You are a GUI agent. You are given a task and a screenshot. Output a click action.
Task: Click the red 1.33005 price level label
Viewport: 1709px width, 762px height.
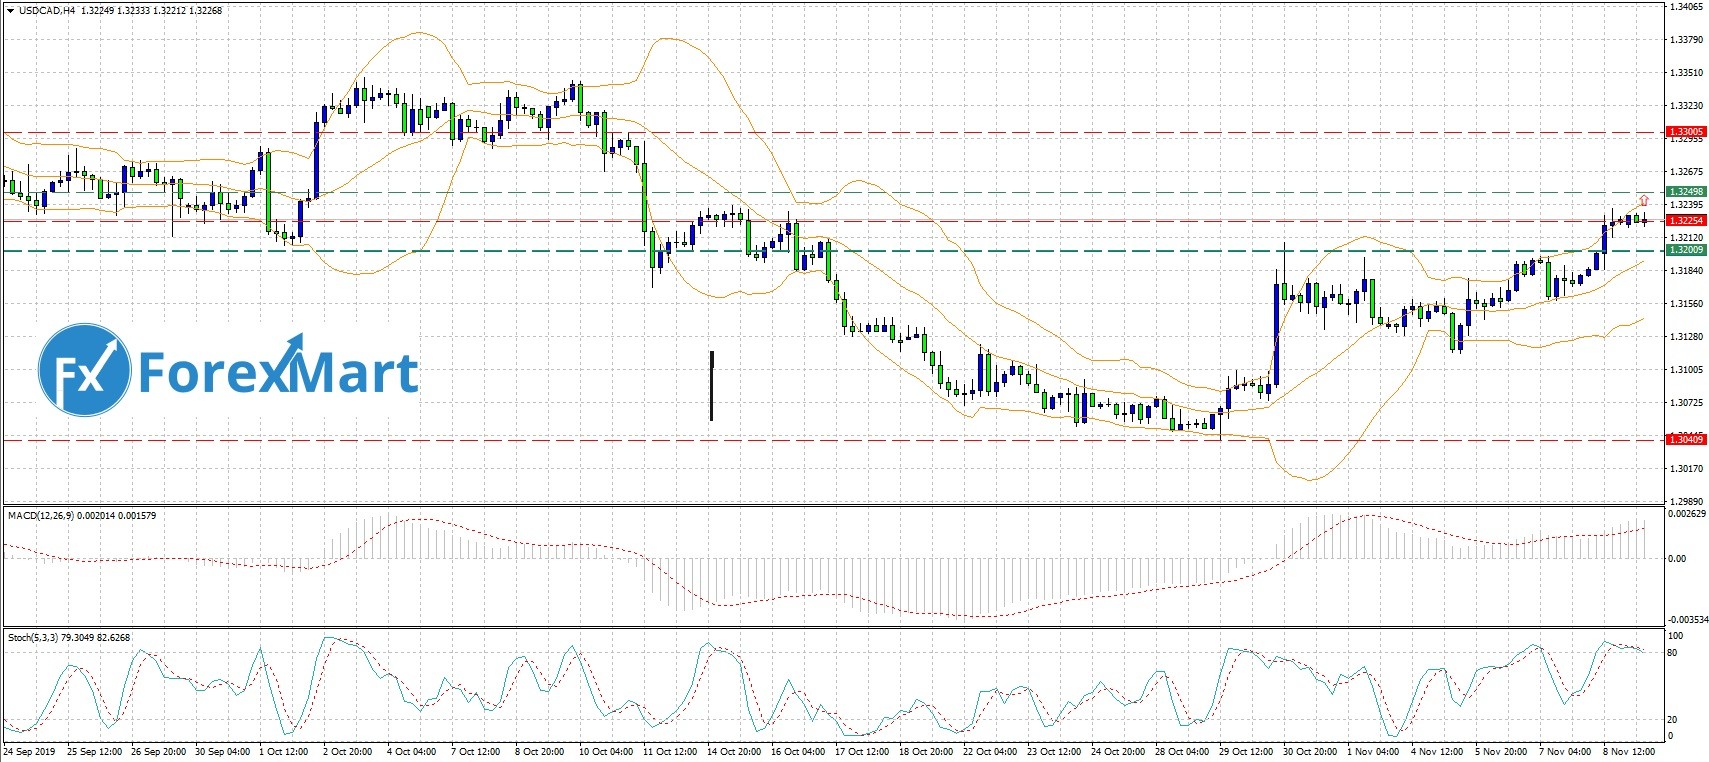click(x=1686, y=132)
